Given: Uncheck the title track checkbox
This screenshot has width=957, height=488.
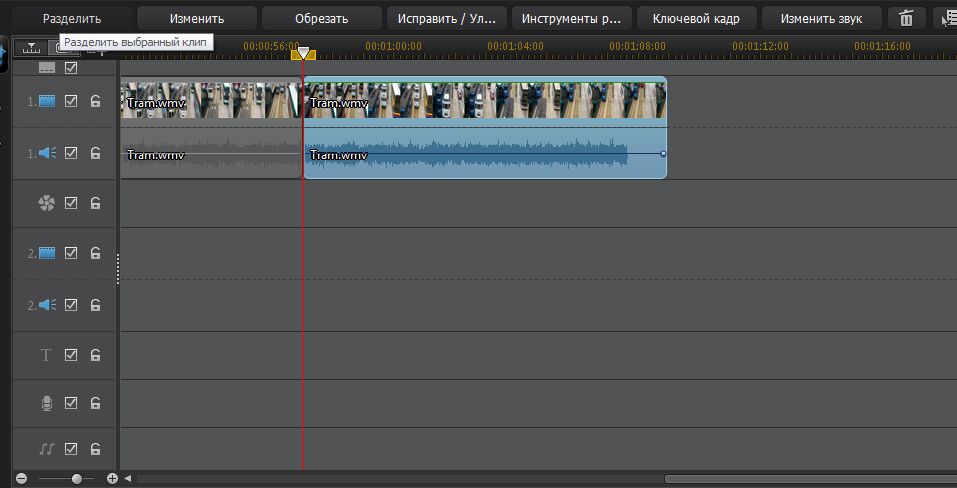Looking at the screenshot, I should coord(71,355).
